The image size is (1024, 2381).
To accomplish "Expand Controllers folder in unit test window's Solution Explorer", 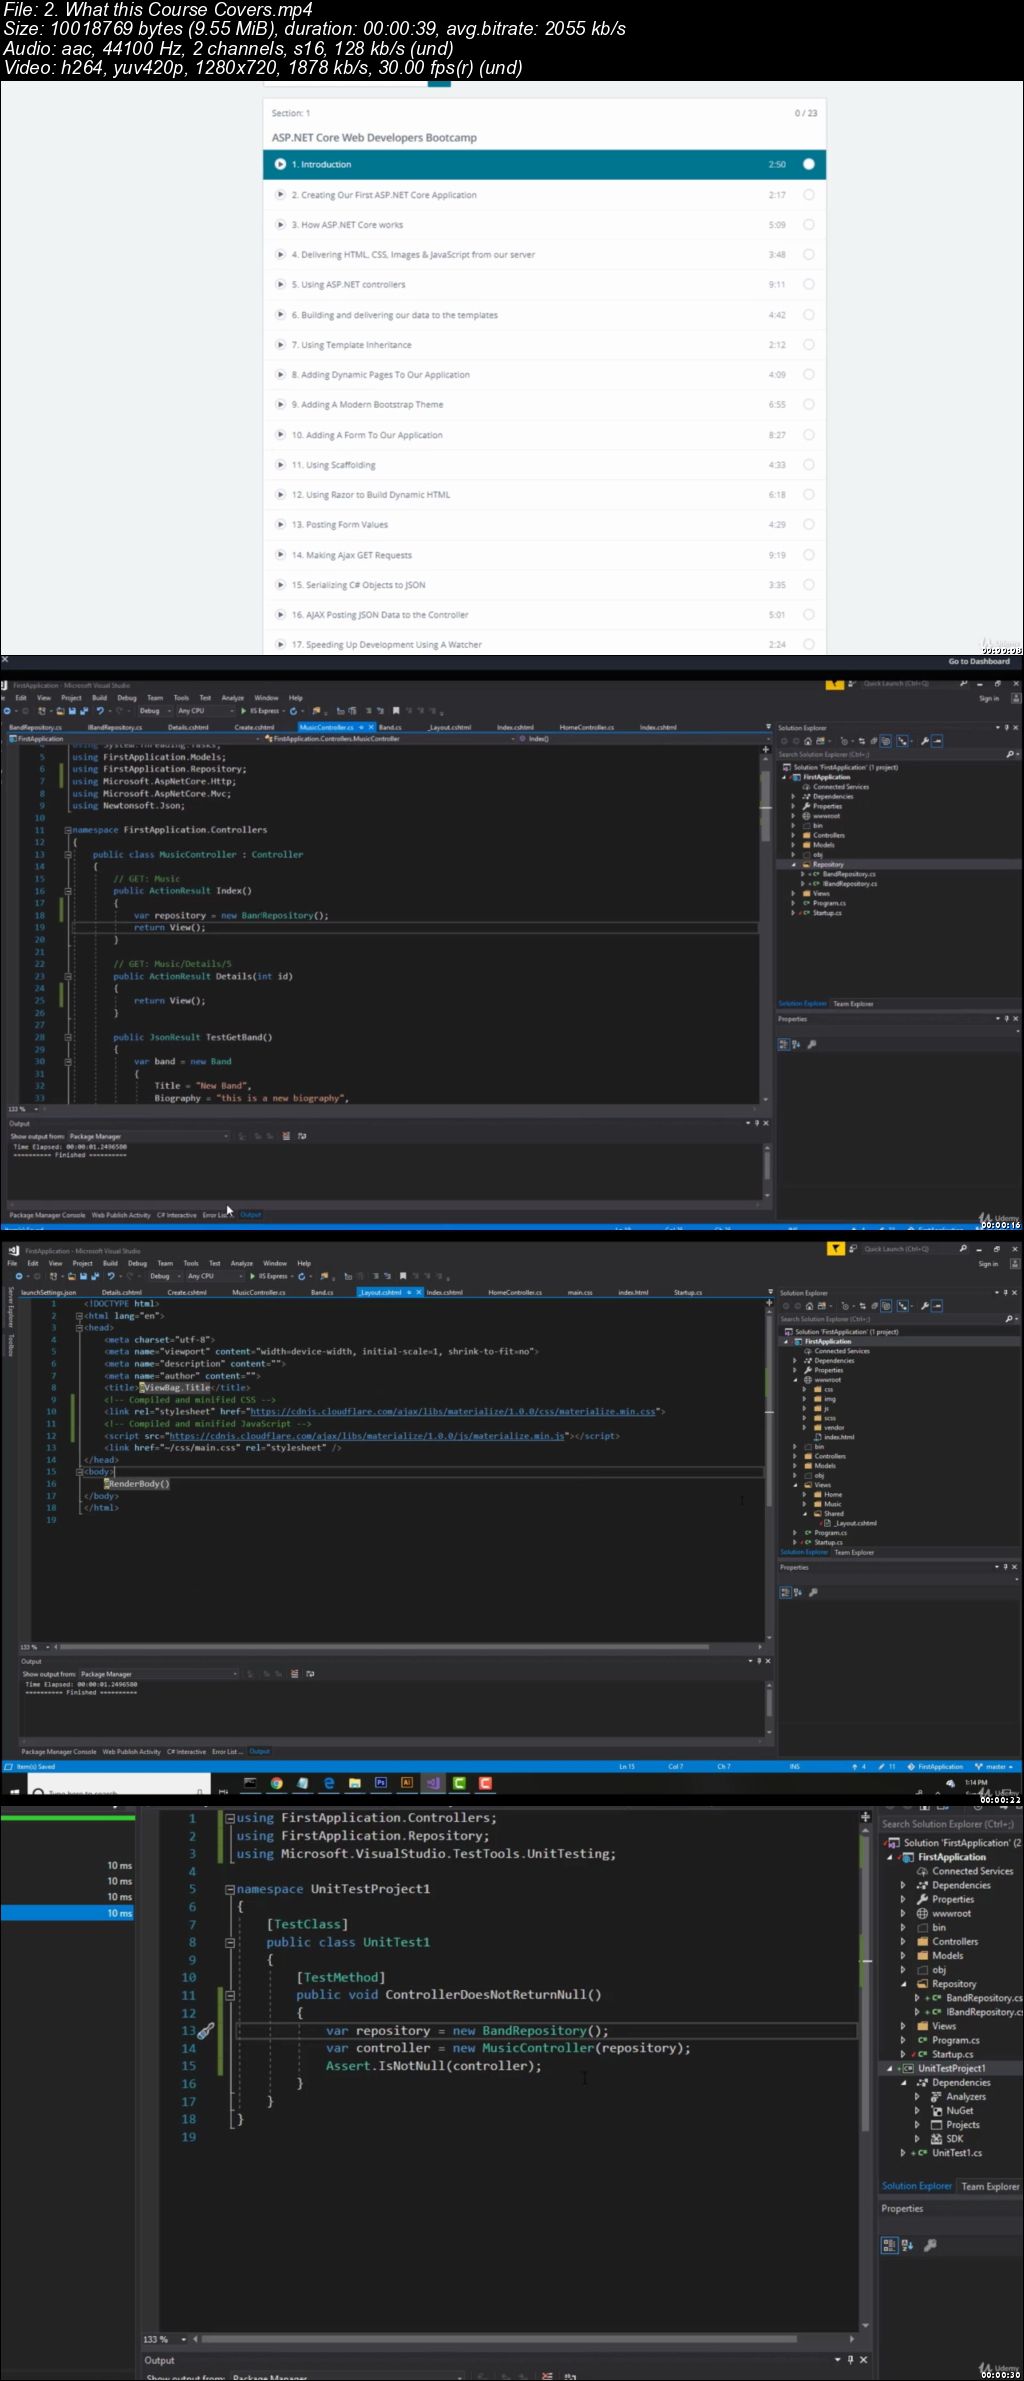I will pyautogui.click(x=903, y=1942).
